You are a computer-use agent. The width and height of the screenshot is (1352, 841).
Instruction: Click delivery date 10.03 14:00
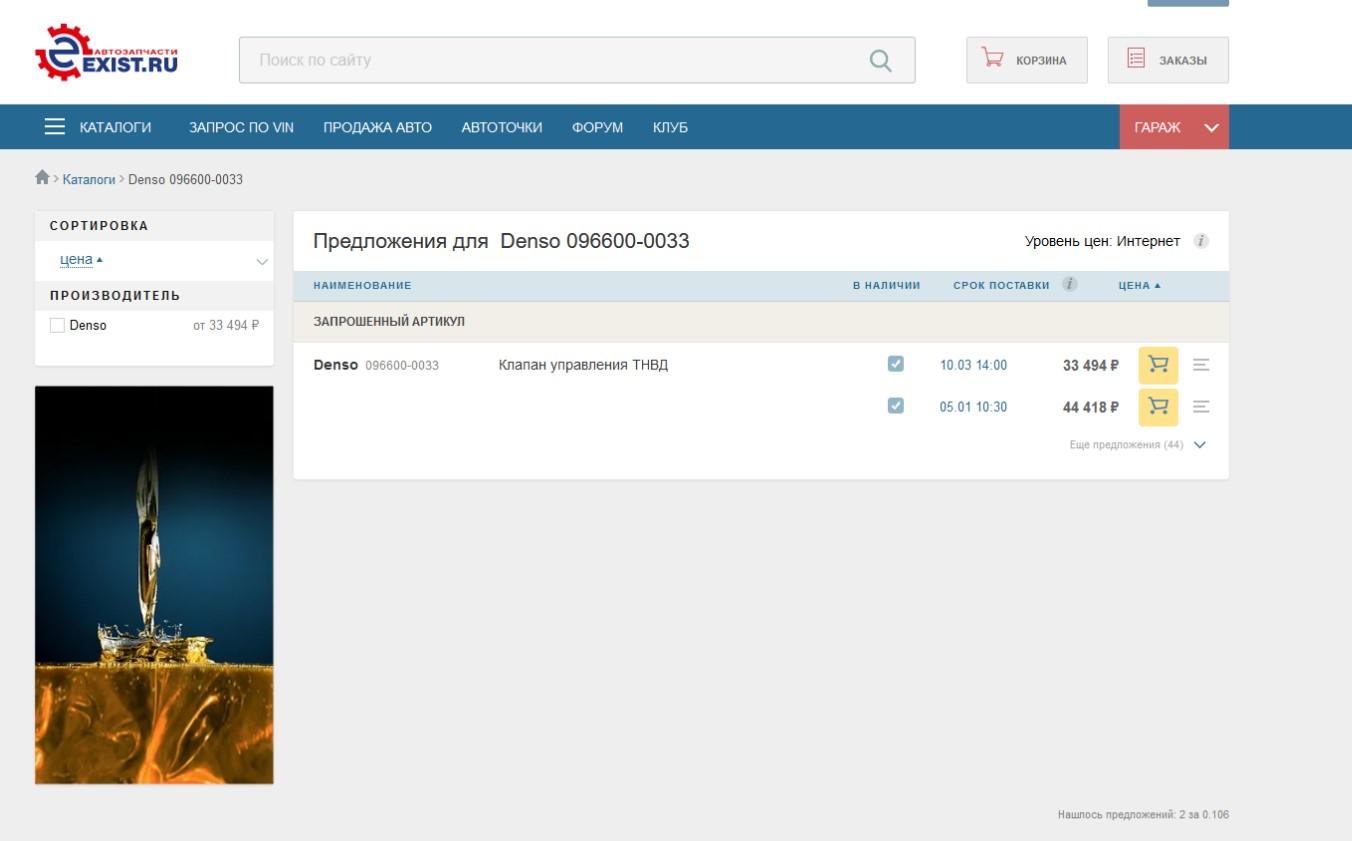tap(973, 365)
